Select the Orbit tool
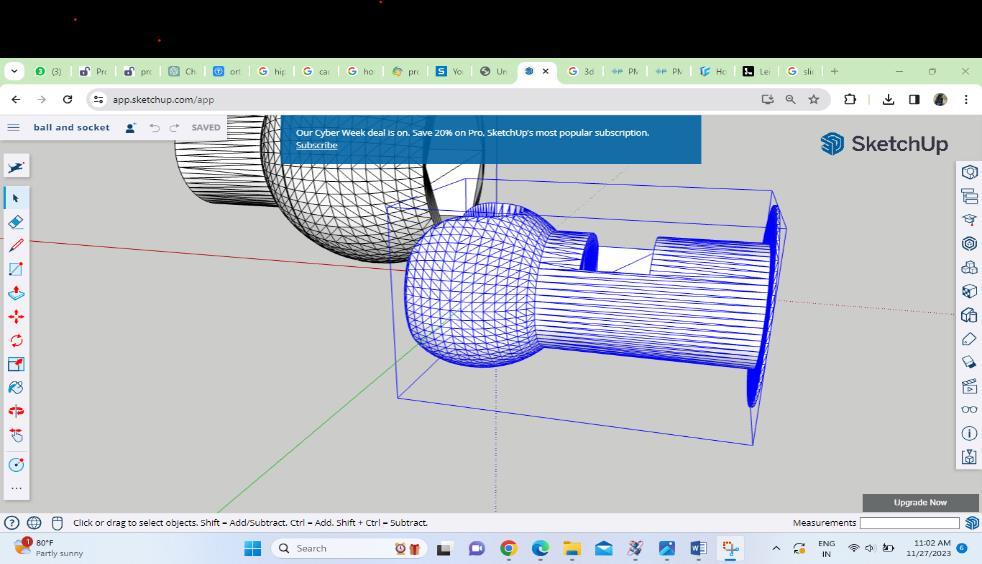This screenshot has width=982, height=564. pos(16,411)
